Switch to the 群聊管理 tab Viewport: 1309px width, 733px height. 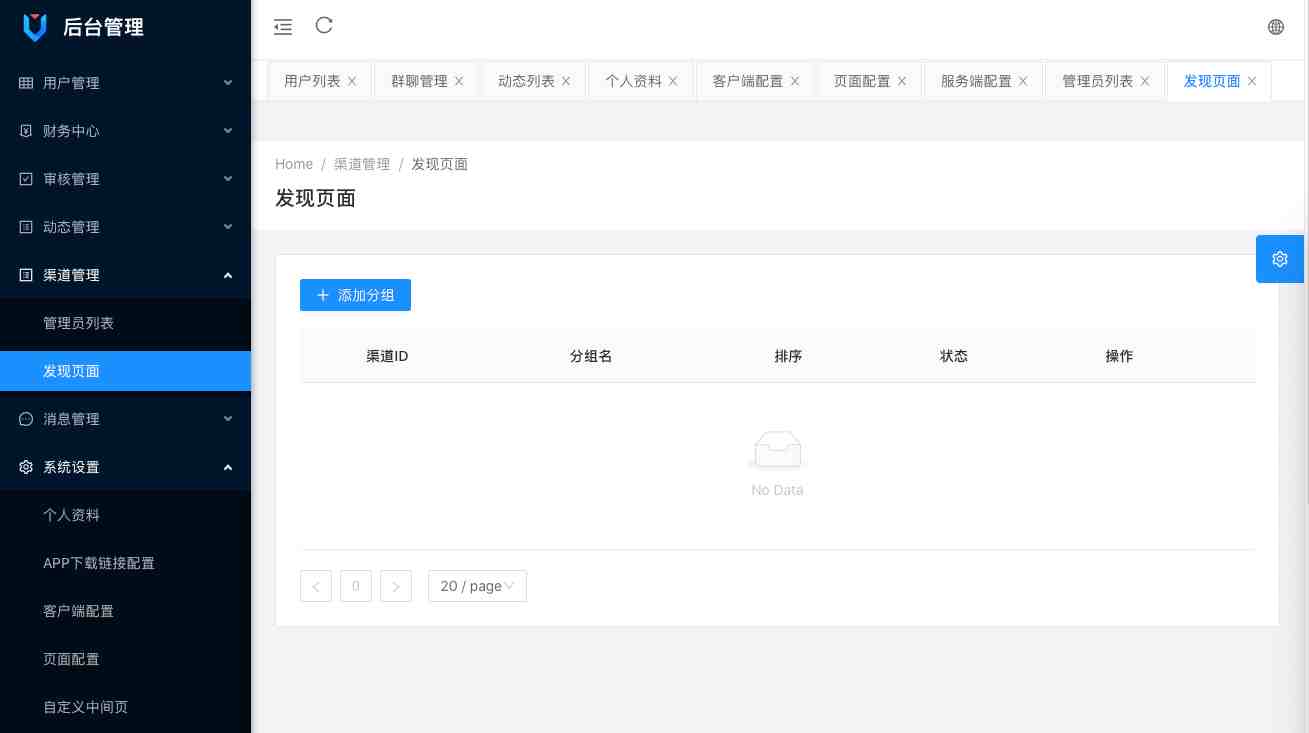(419, 82)
